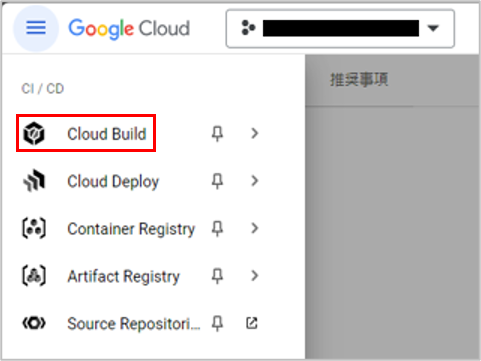
Task: Click the Artifact Registry icon
Action: tap(34, 276)
